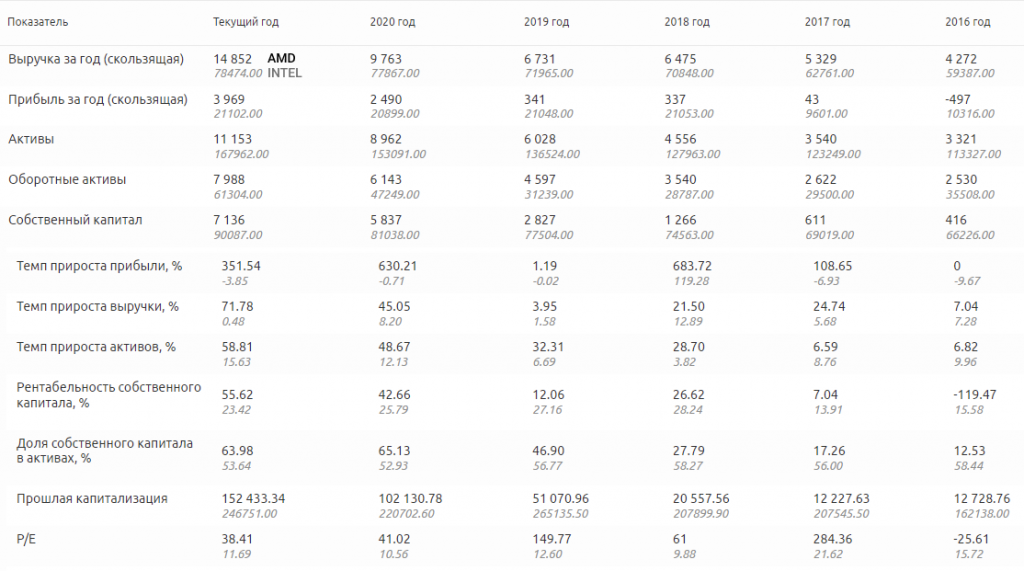Click the bold 'AMD' legend label
Image resolution: width=1024 pixels, height=571 pixels.
pos(282,59)
